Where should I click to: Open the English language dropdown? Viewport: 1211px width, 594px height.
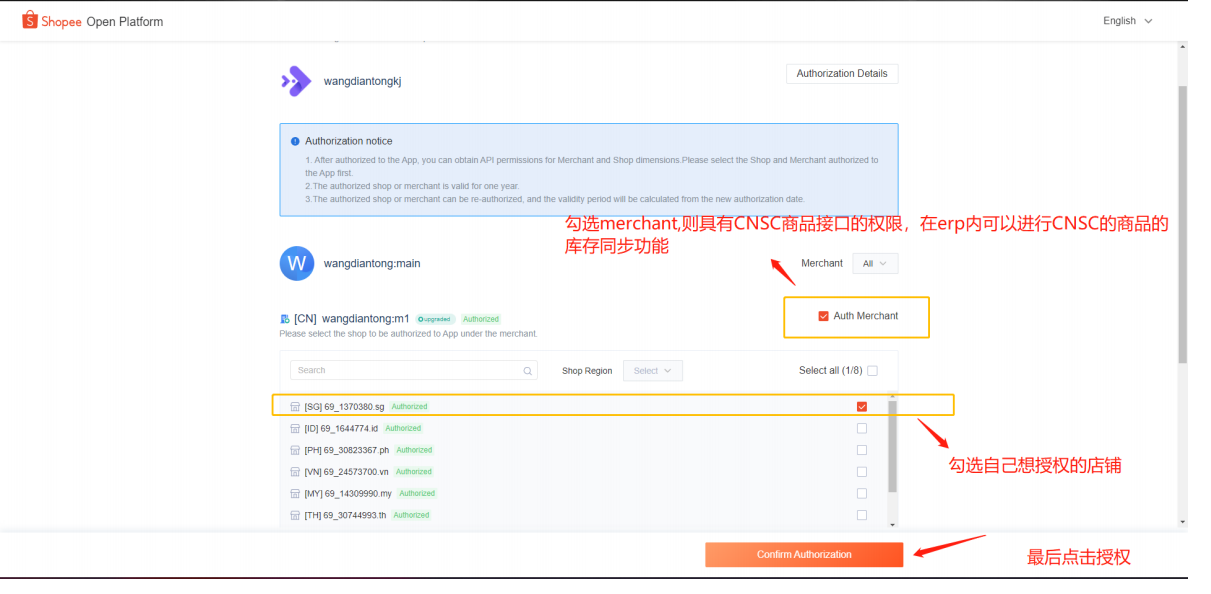pyautogui.click(x=1127, y=21)
